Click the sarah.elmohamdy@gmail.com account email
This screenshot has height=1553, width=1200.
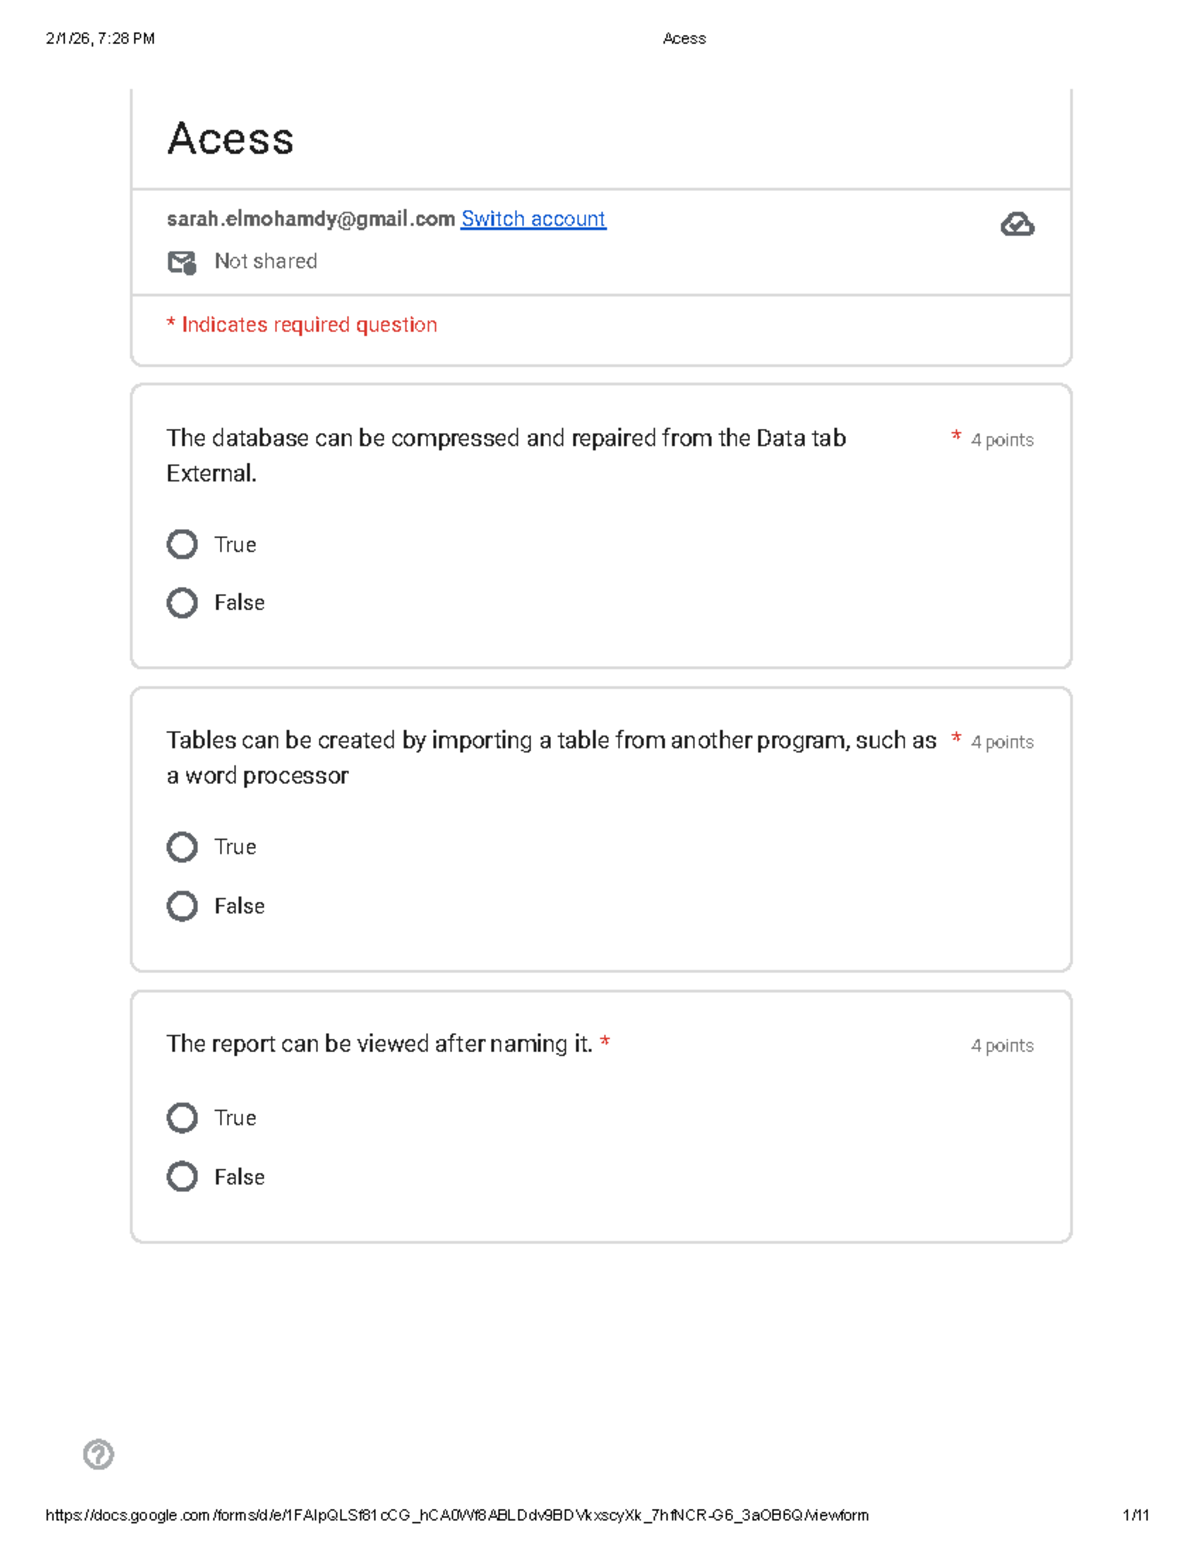[310, 219]
